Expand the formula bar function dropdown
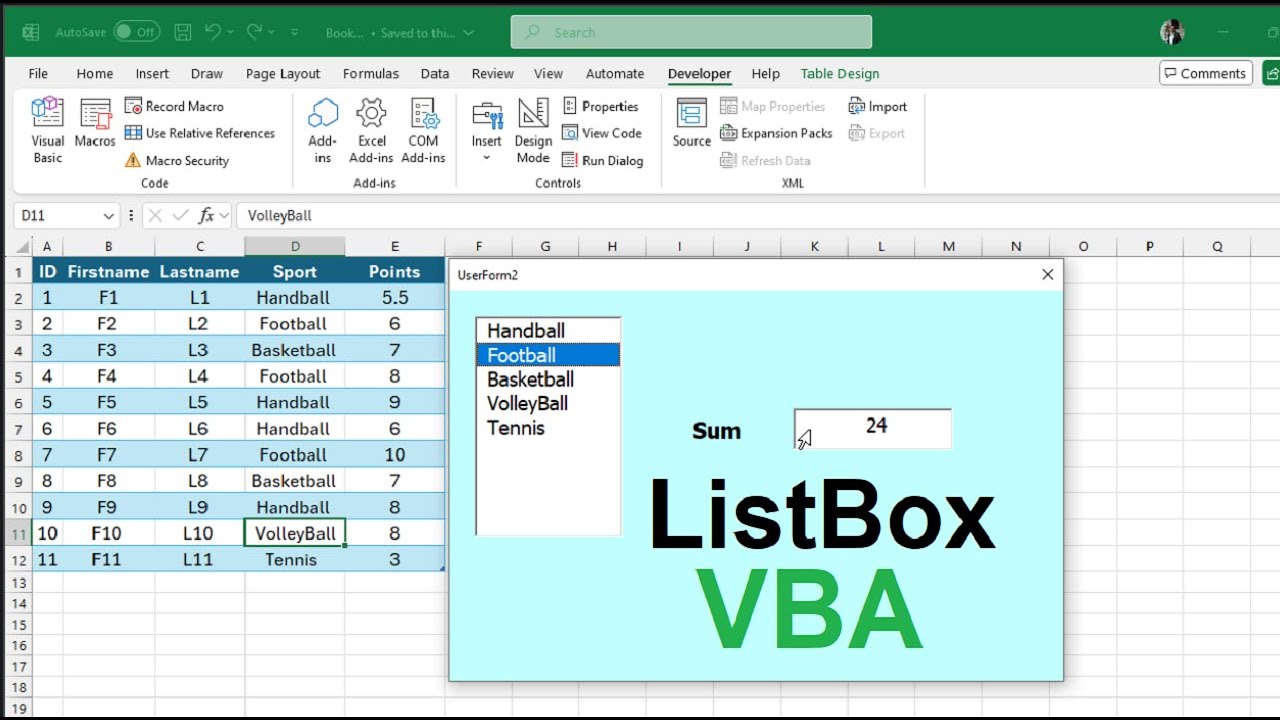The width and height of the screenshot is (1280, 720). coord(225,215)
